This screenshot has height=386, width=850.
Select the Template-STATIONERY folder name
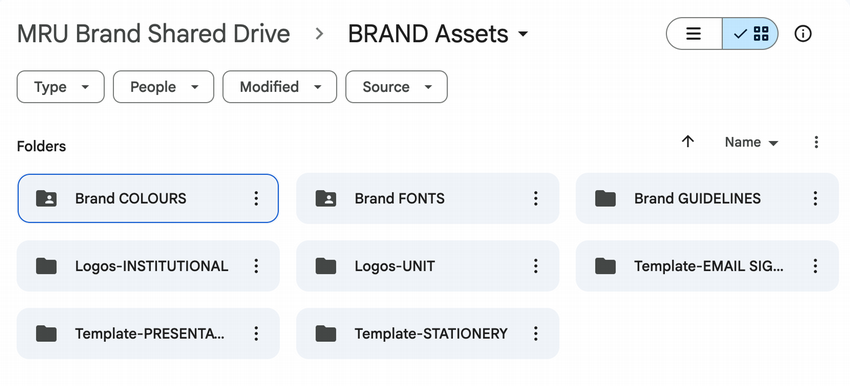coord(431,333)
